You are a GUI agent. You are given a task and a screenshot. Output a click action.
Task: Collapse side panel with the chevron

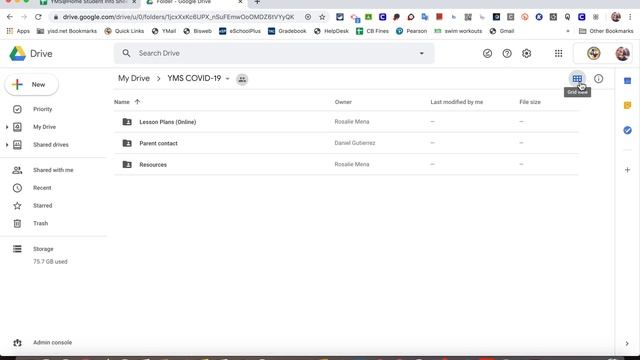[x=627, y=344]
